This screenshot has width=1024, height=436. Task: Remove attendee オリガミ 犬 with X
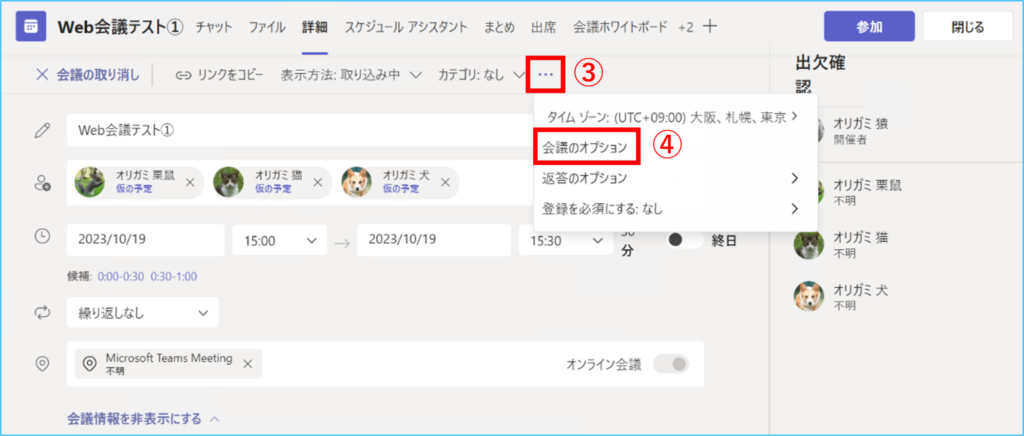(x=444, y=182)
